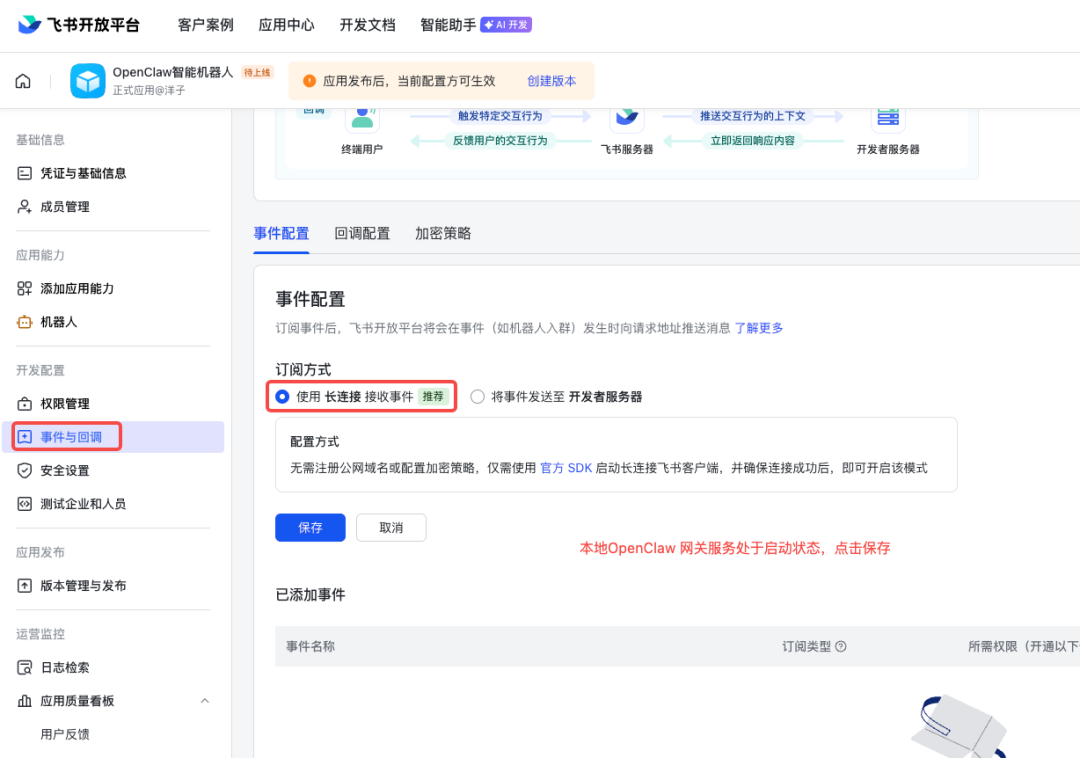This screenshot has height=758, width=1080.
Task: Open the 了解更多 link
Action: coord(758,328)
